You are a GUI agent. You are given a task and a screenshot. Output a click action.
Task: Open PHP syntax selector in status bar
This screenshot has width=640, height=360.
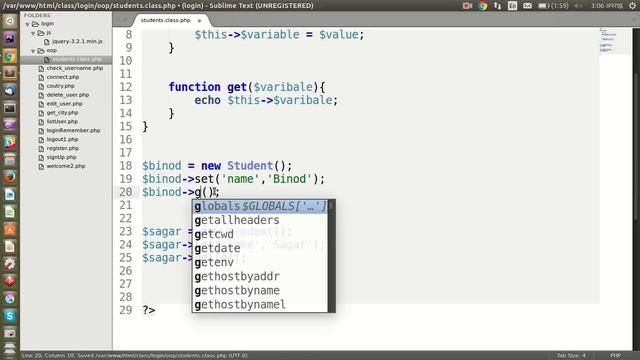point(615,356)
